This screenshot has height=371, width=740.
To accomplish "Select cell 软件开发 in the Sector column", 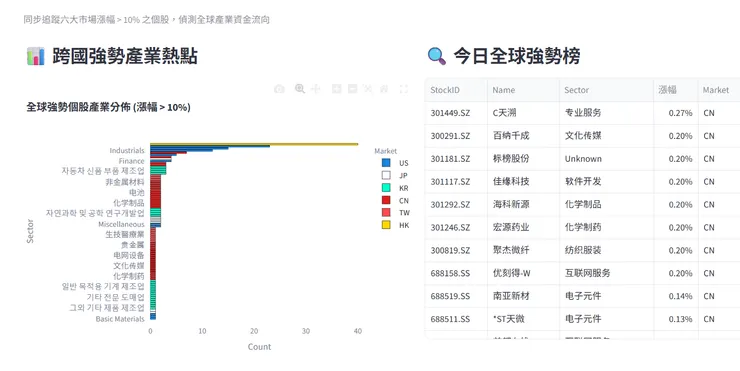I will click(x=606, y=182).
